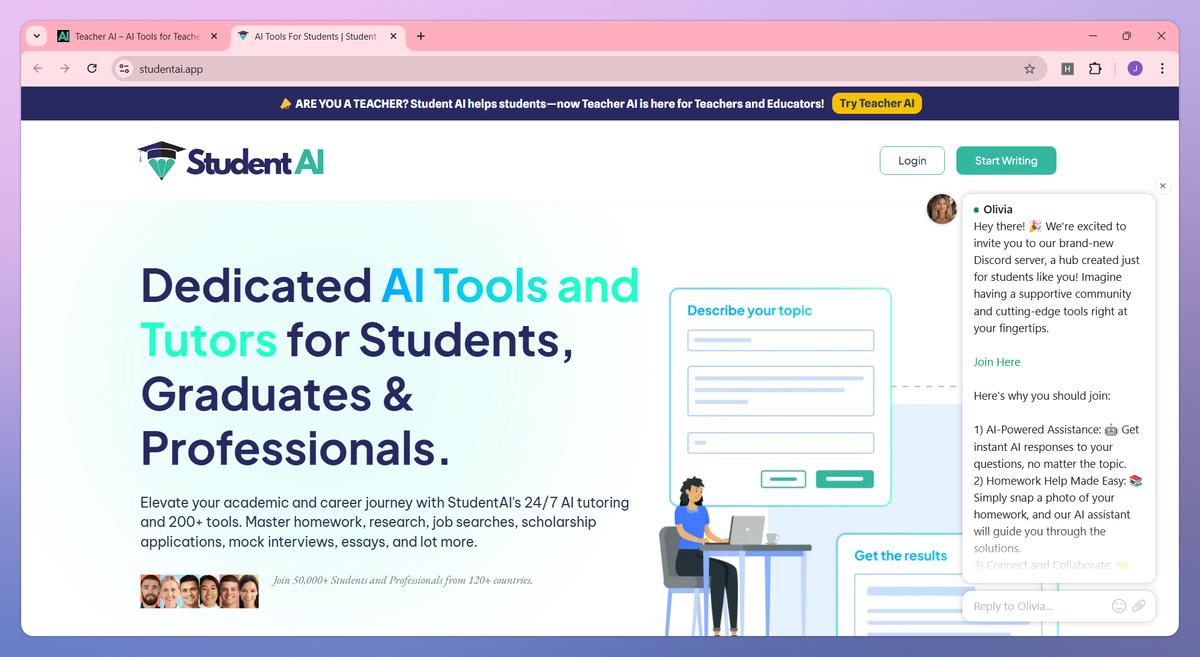Open the emoji picker in chat
1200x657 pixels.
coord(1119,606)
